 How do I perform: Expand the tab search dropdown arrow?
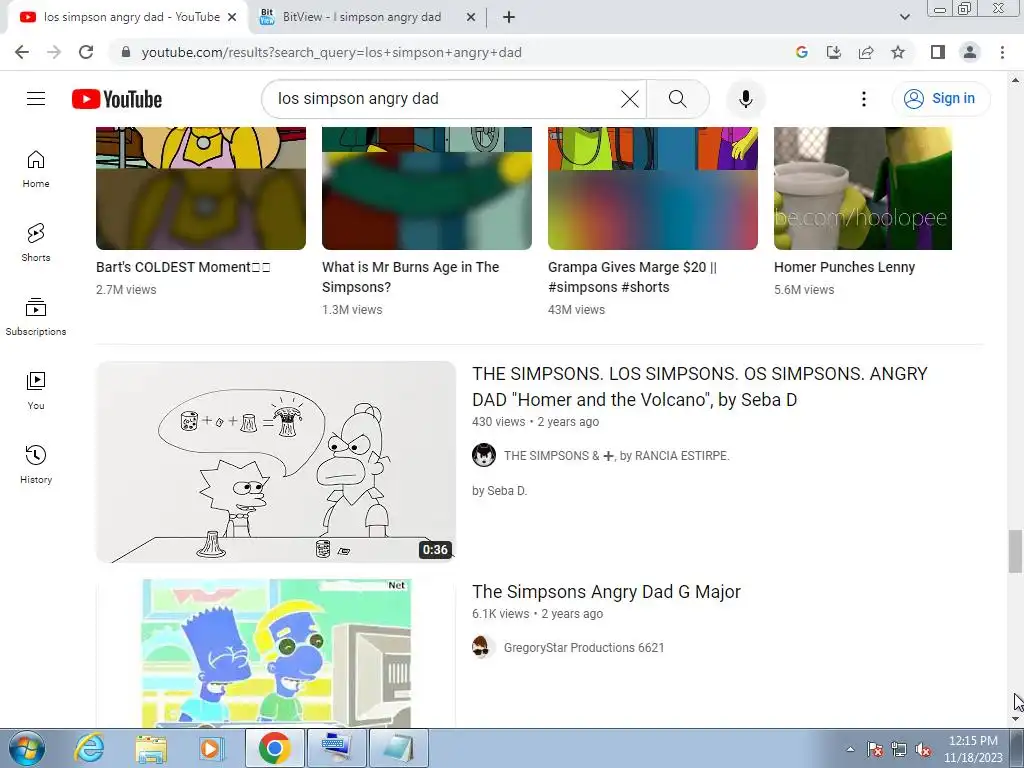[x=904, y=18]
